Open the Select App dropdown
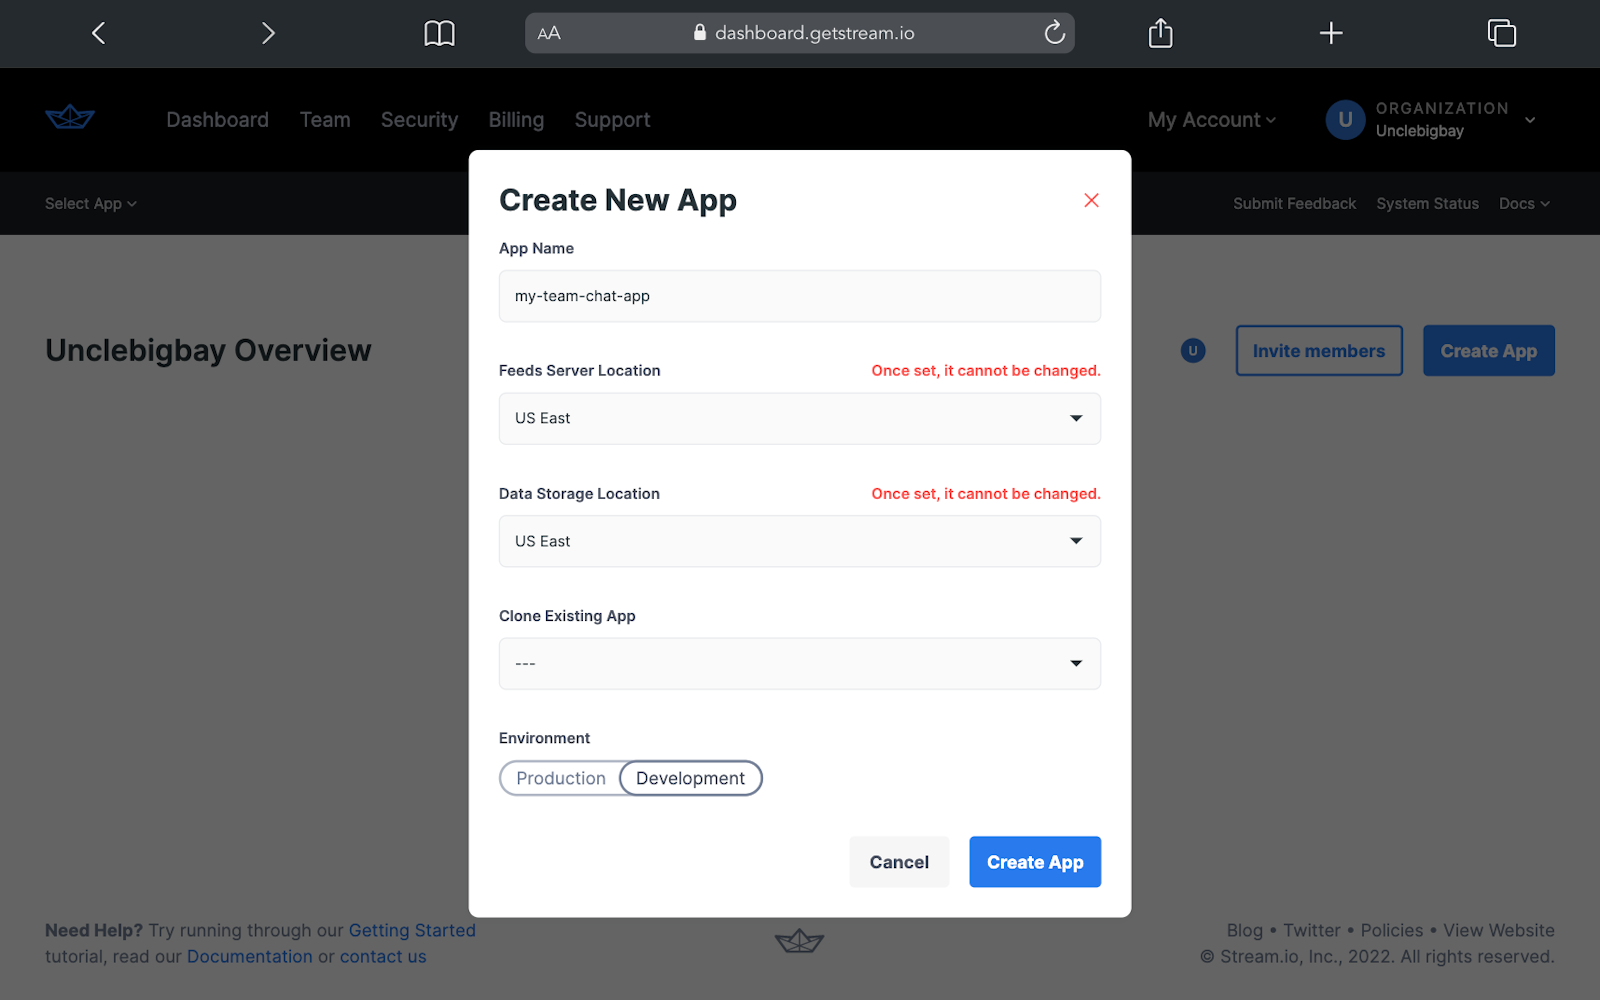This screenshot has width=1600, height=1000. coord(90,203)
